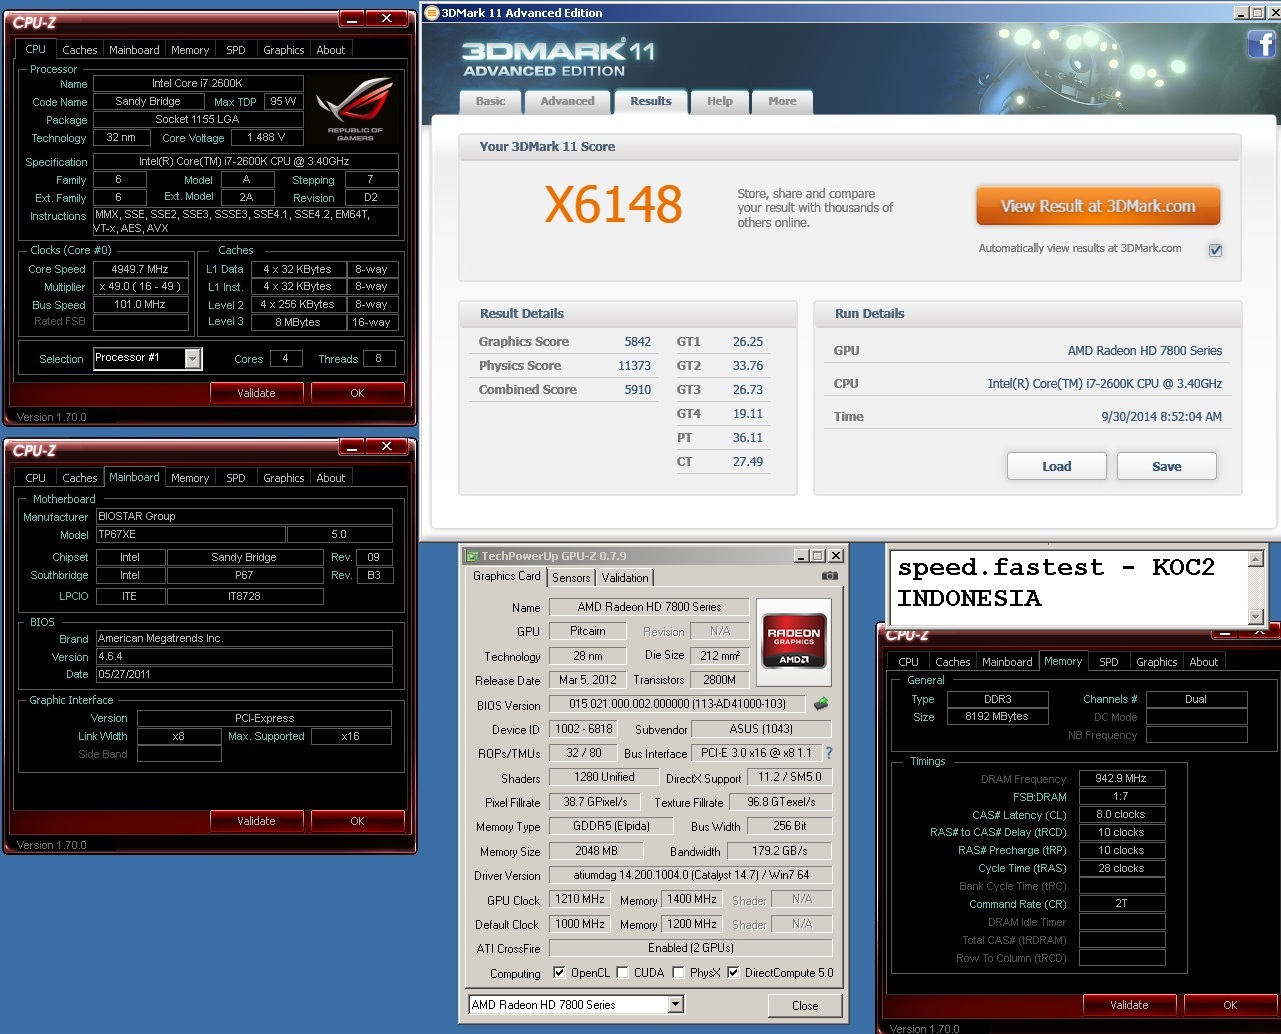Open the Sensors tab in GPU-Z
Viewport: 1281px width, 1034px height.
click(571, 578)
